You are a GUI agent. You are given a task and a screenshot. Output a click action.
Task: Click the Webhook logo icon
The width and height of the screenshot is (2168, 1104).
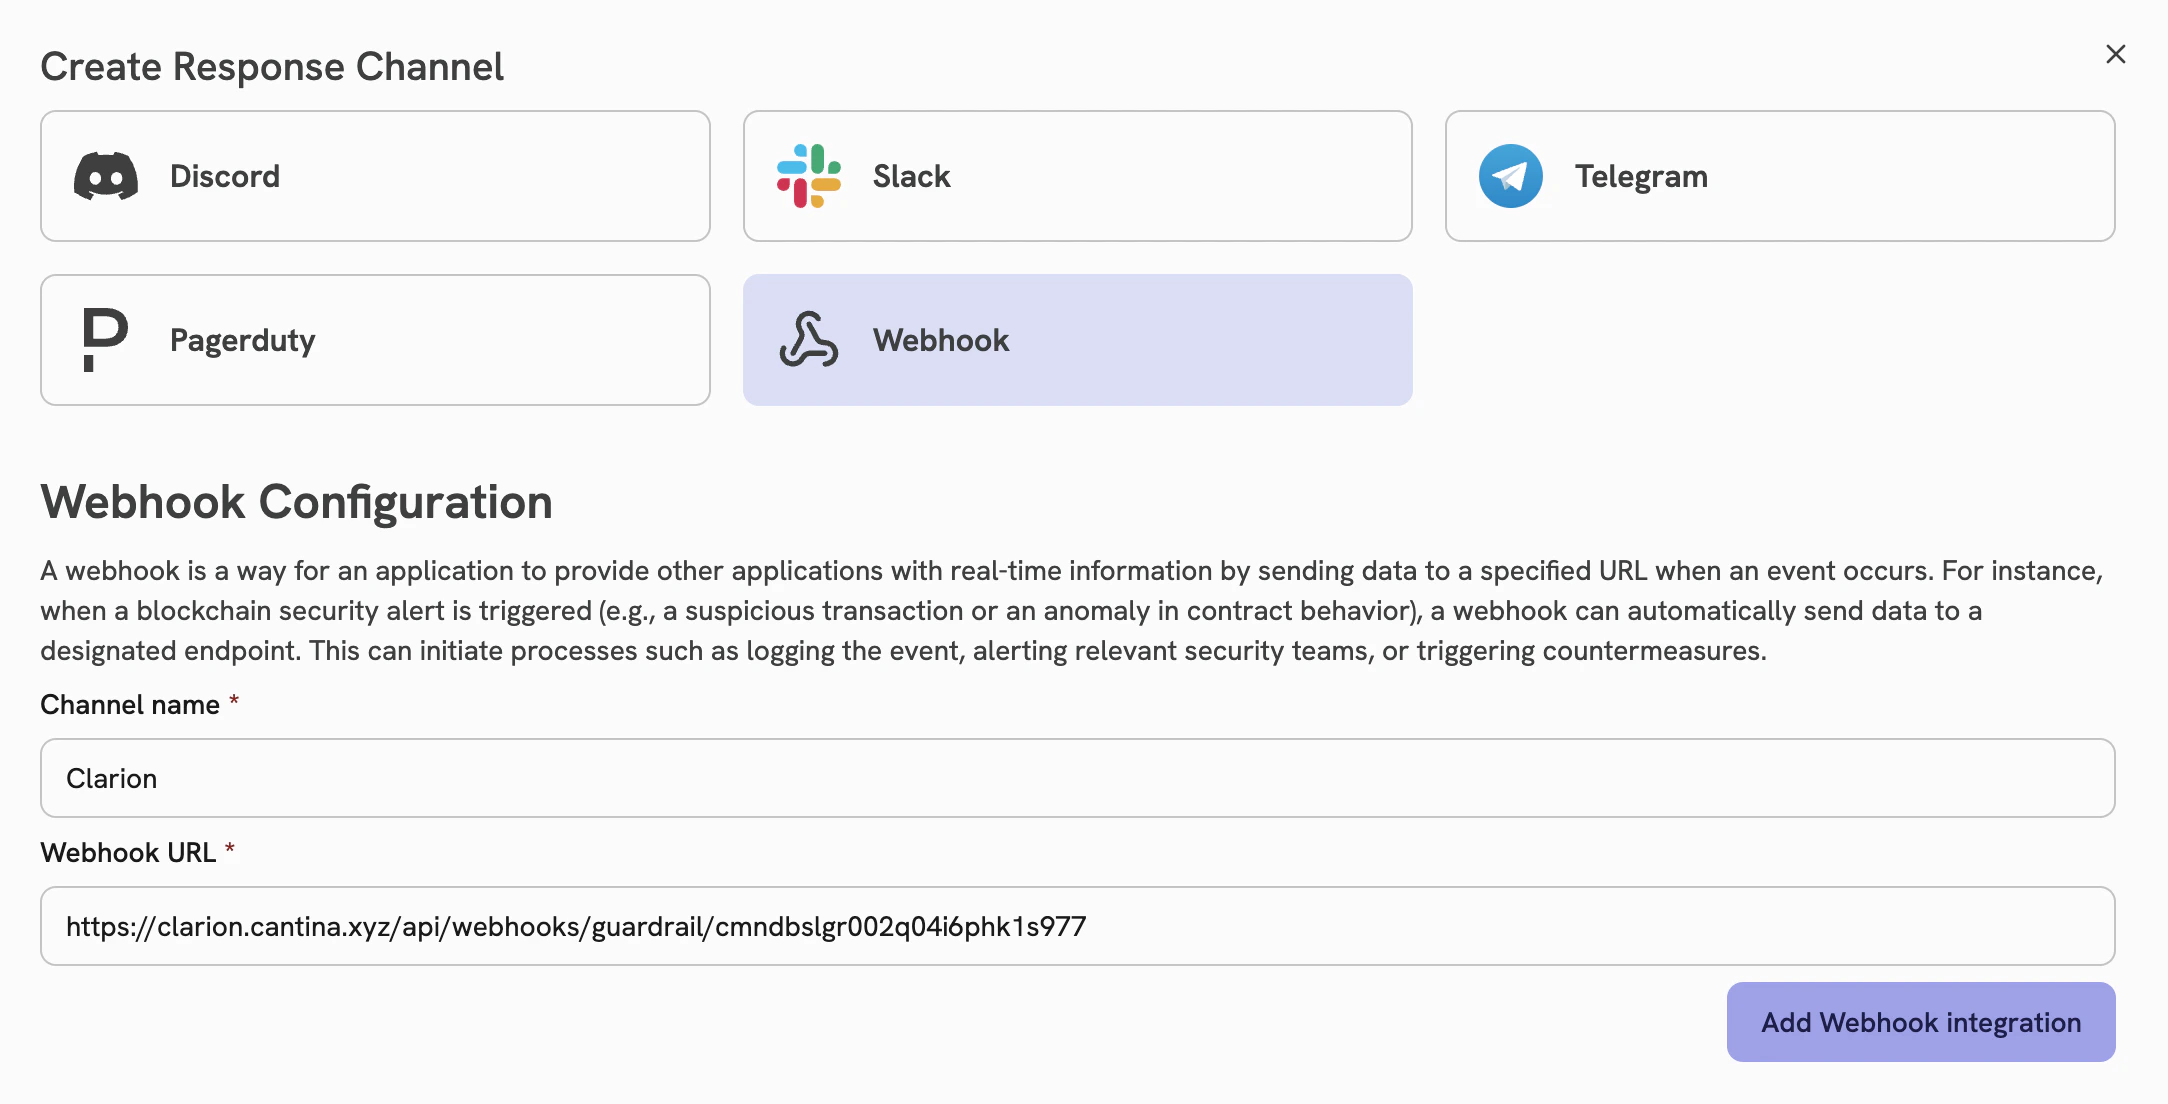click(809, 340)
